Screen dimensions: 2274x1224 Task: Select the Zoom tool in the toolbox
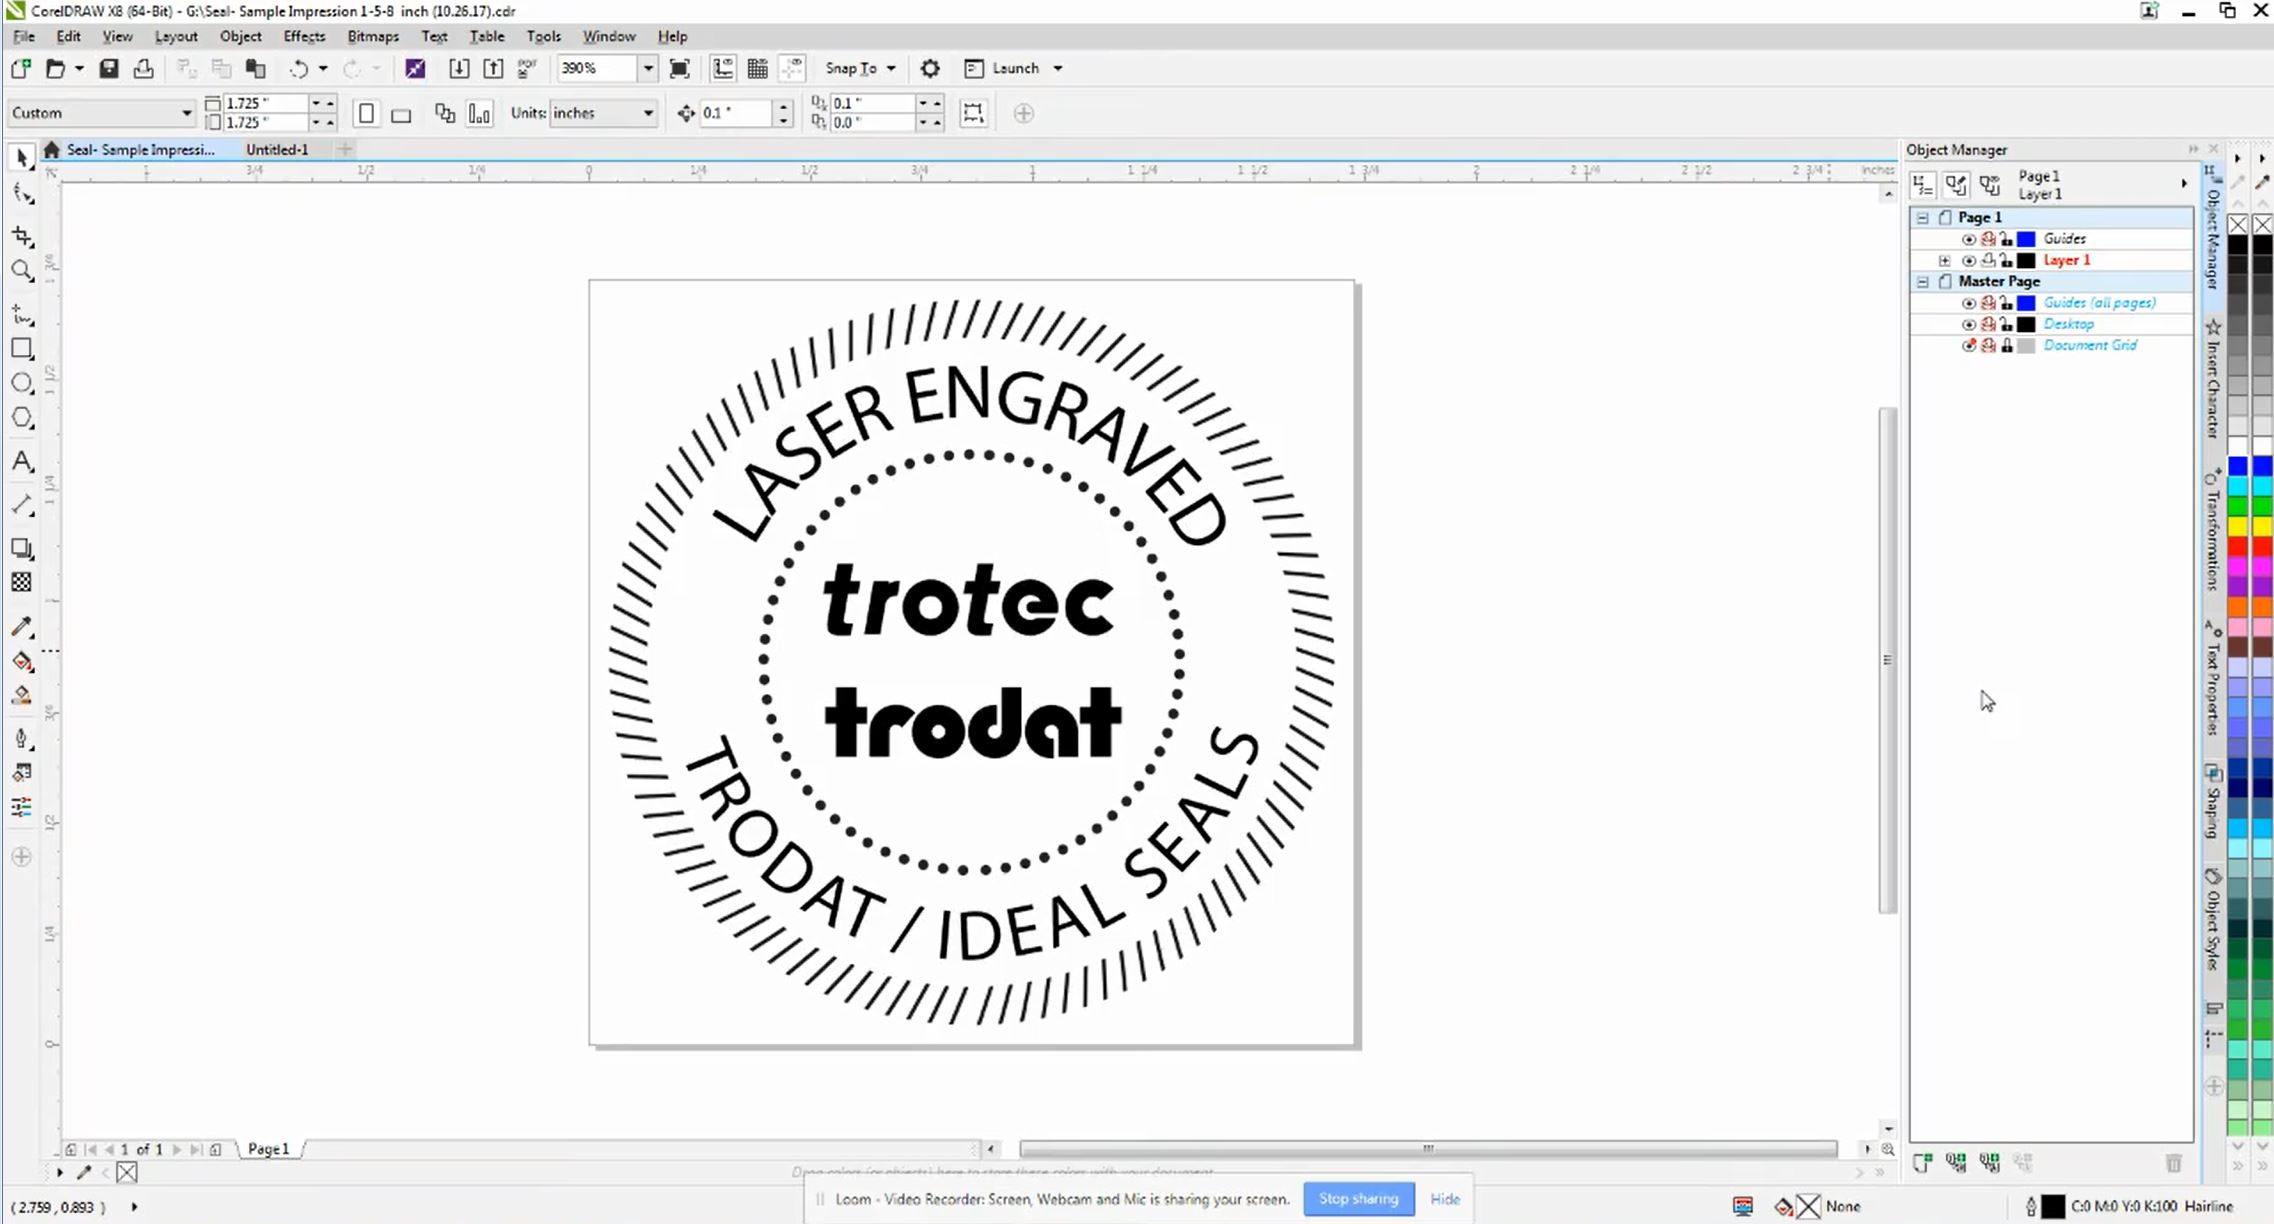(x=22, y=271)
